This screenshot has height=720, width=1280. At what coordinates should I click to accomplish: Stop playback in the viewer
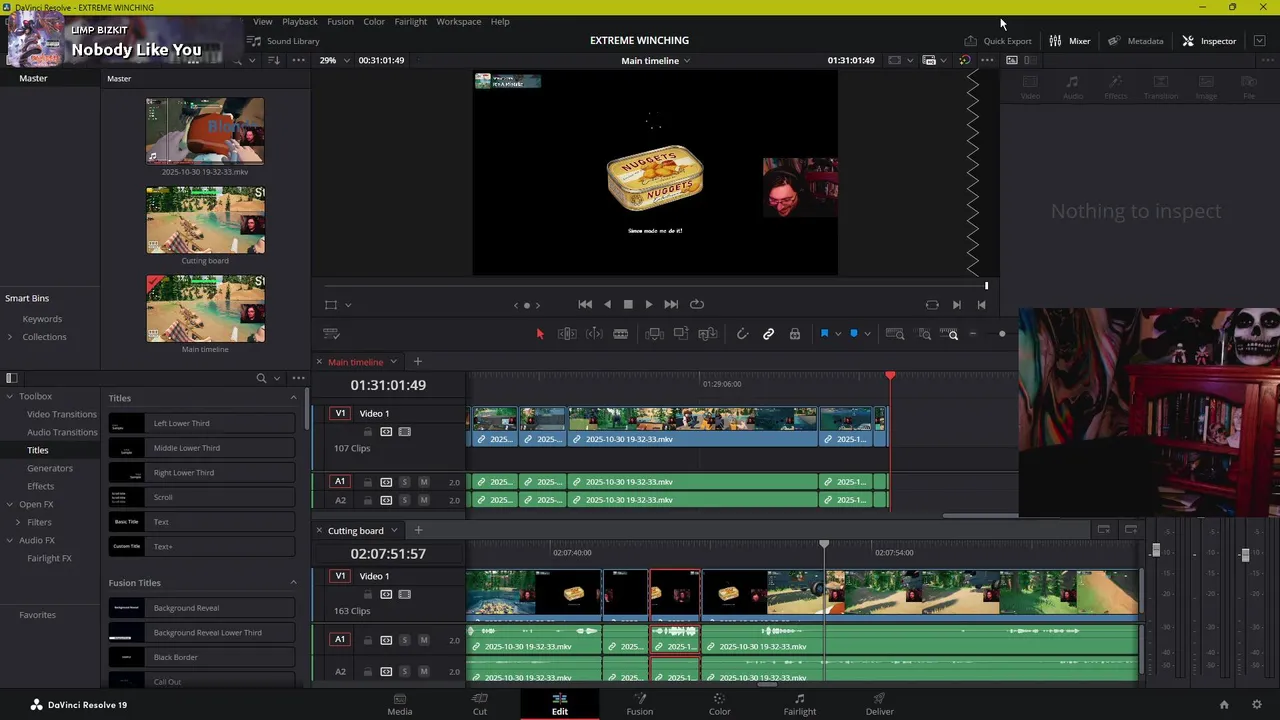pos(628,304)
